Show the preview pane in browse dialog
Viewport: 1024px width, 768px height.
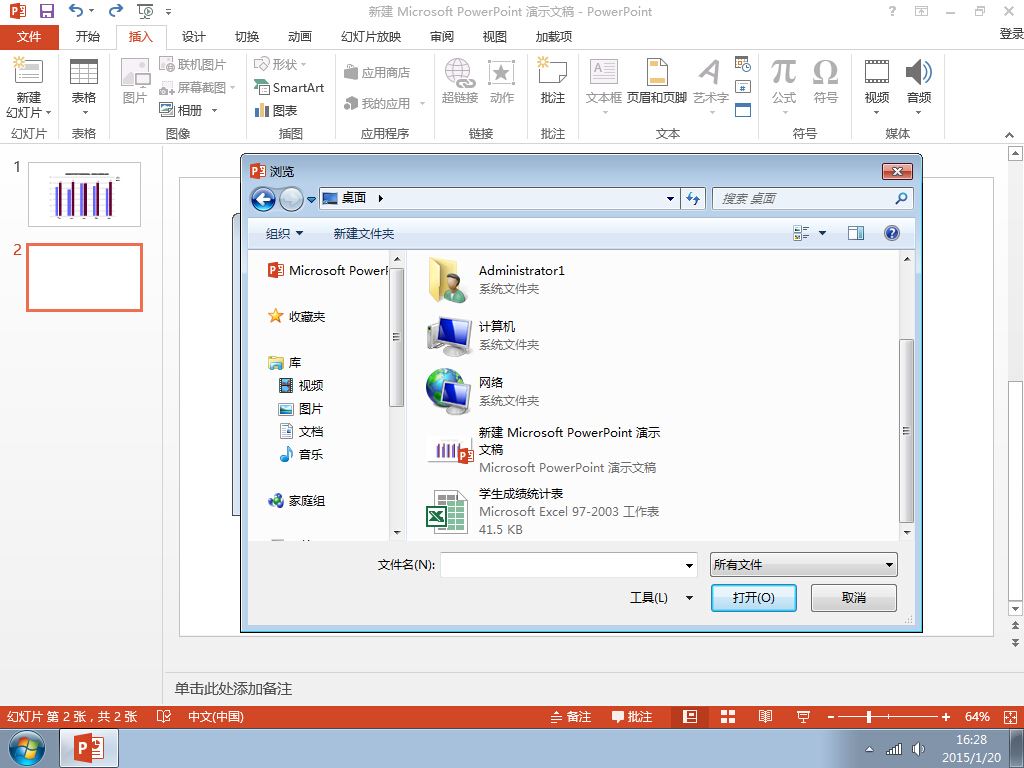point(856,233)
